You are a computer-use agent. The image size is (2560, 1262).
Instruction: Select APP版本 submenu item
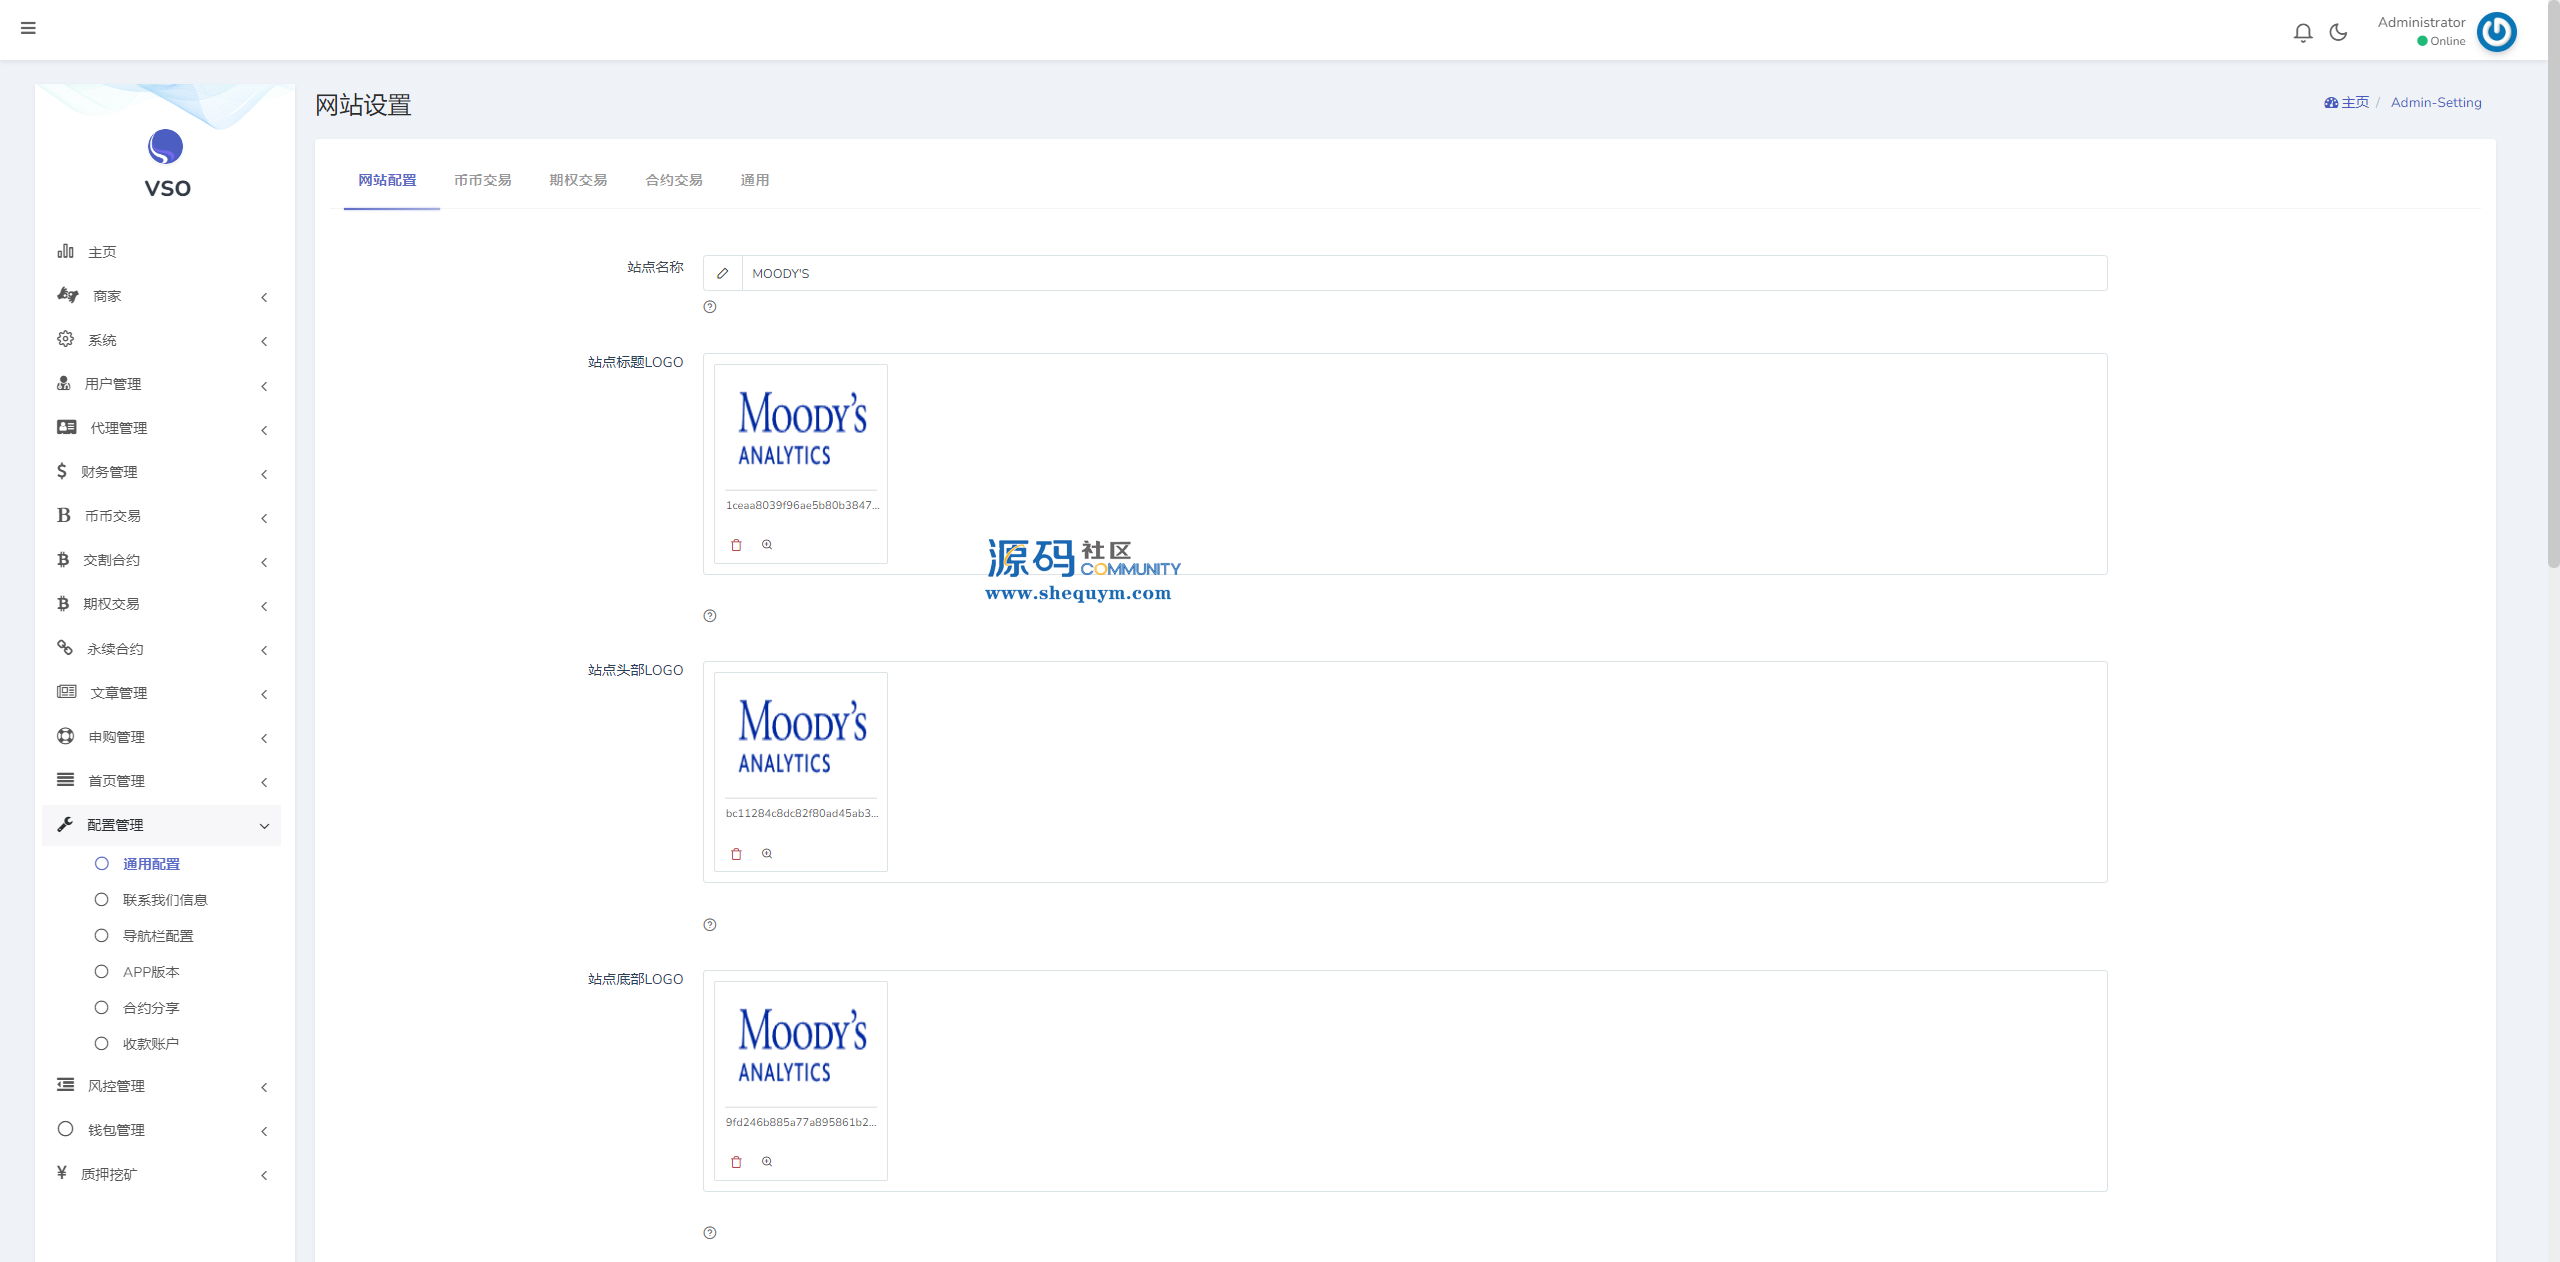coord(151,972)
